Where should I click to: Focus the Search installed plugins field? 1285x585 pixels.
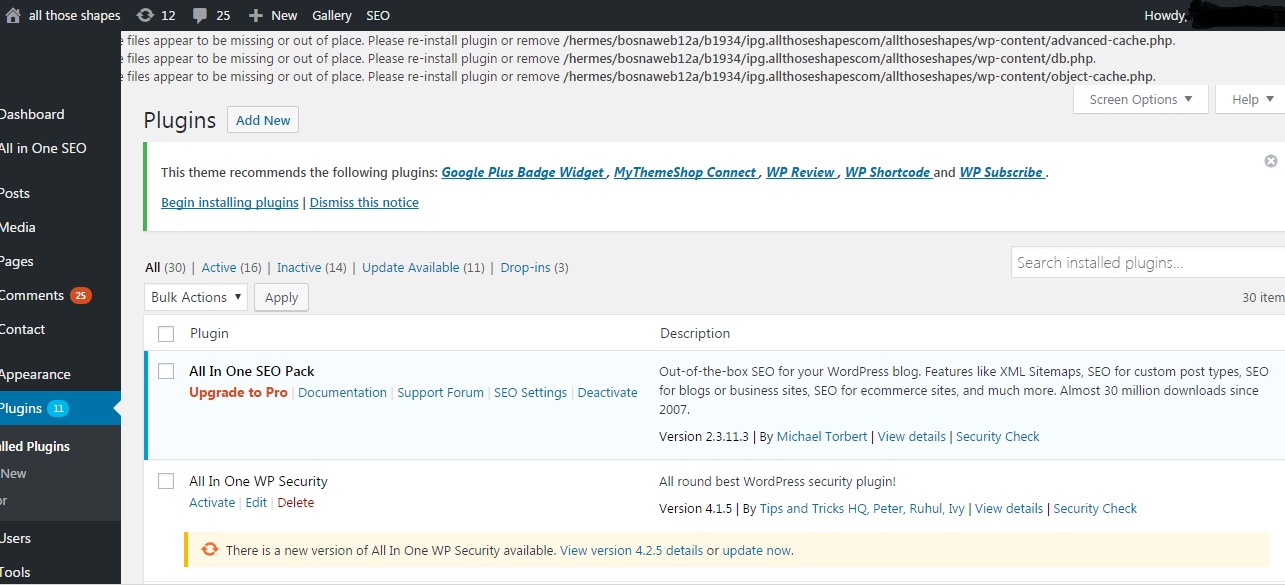(x=1148, y=262)
